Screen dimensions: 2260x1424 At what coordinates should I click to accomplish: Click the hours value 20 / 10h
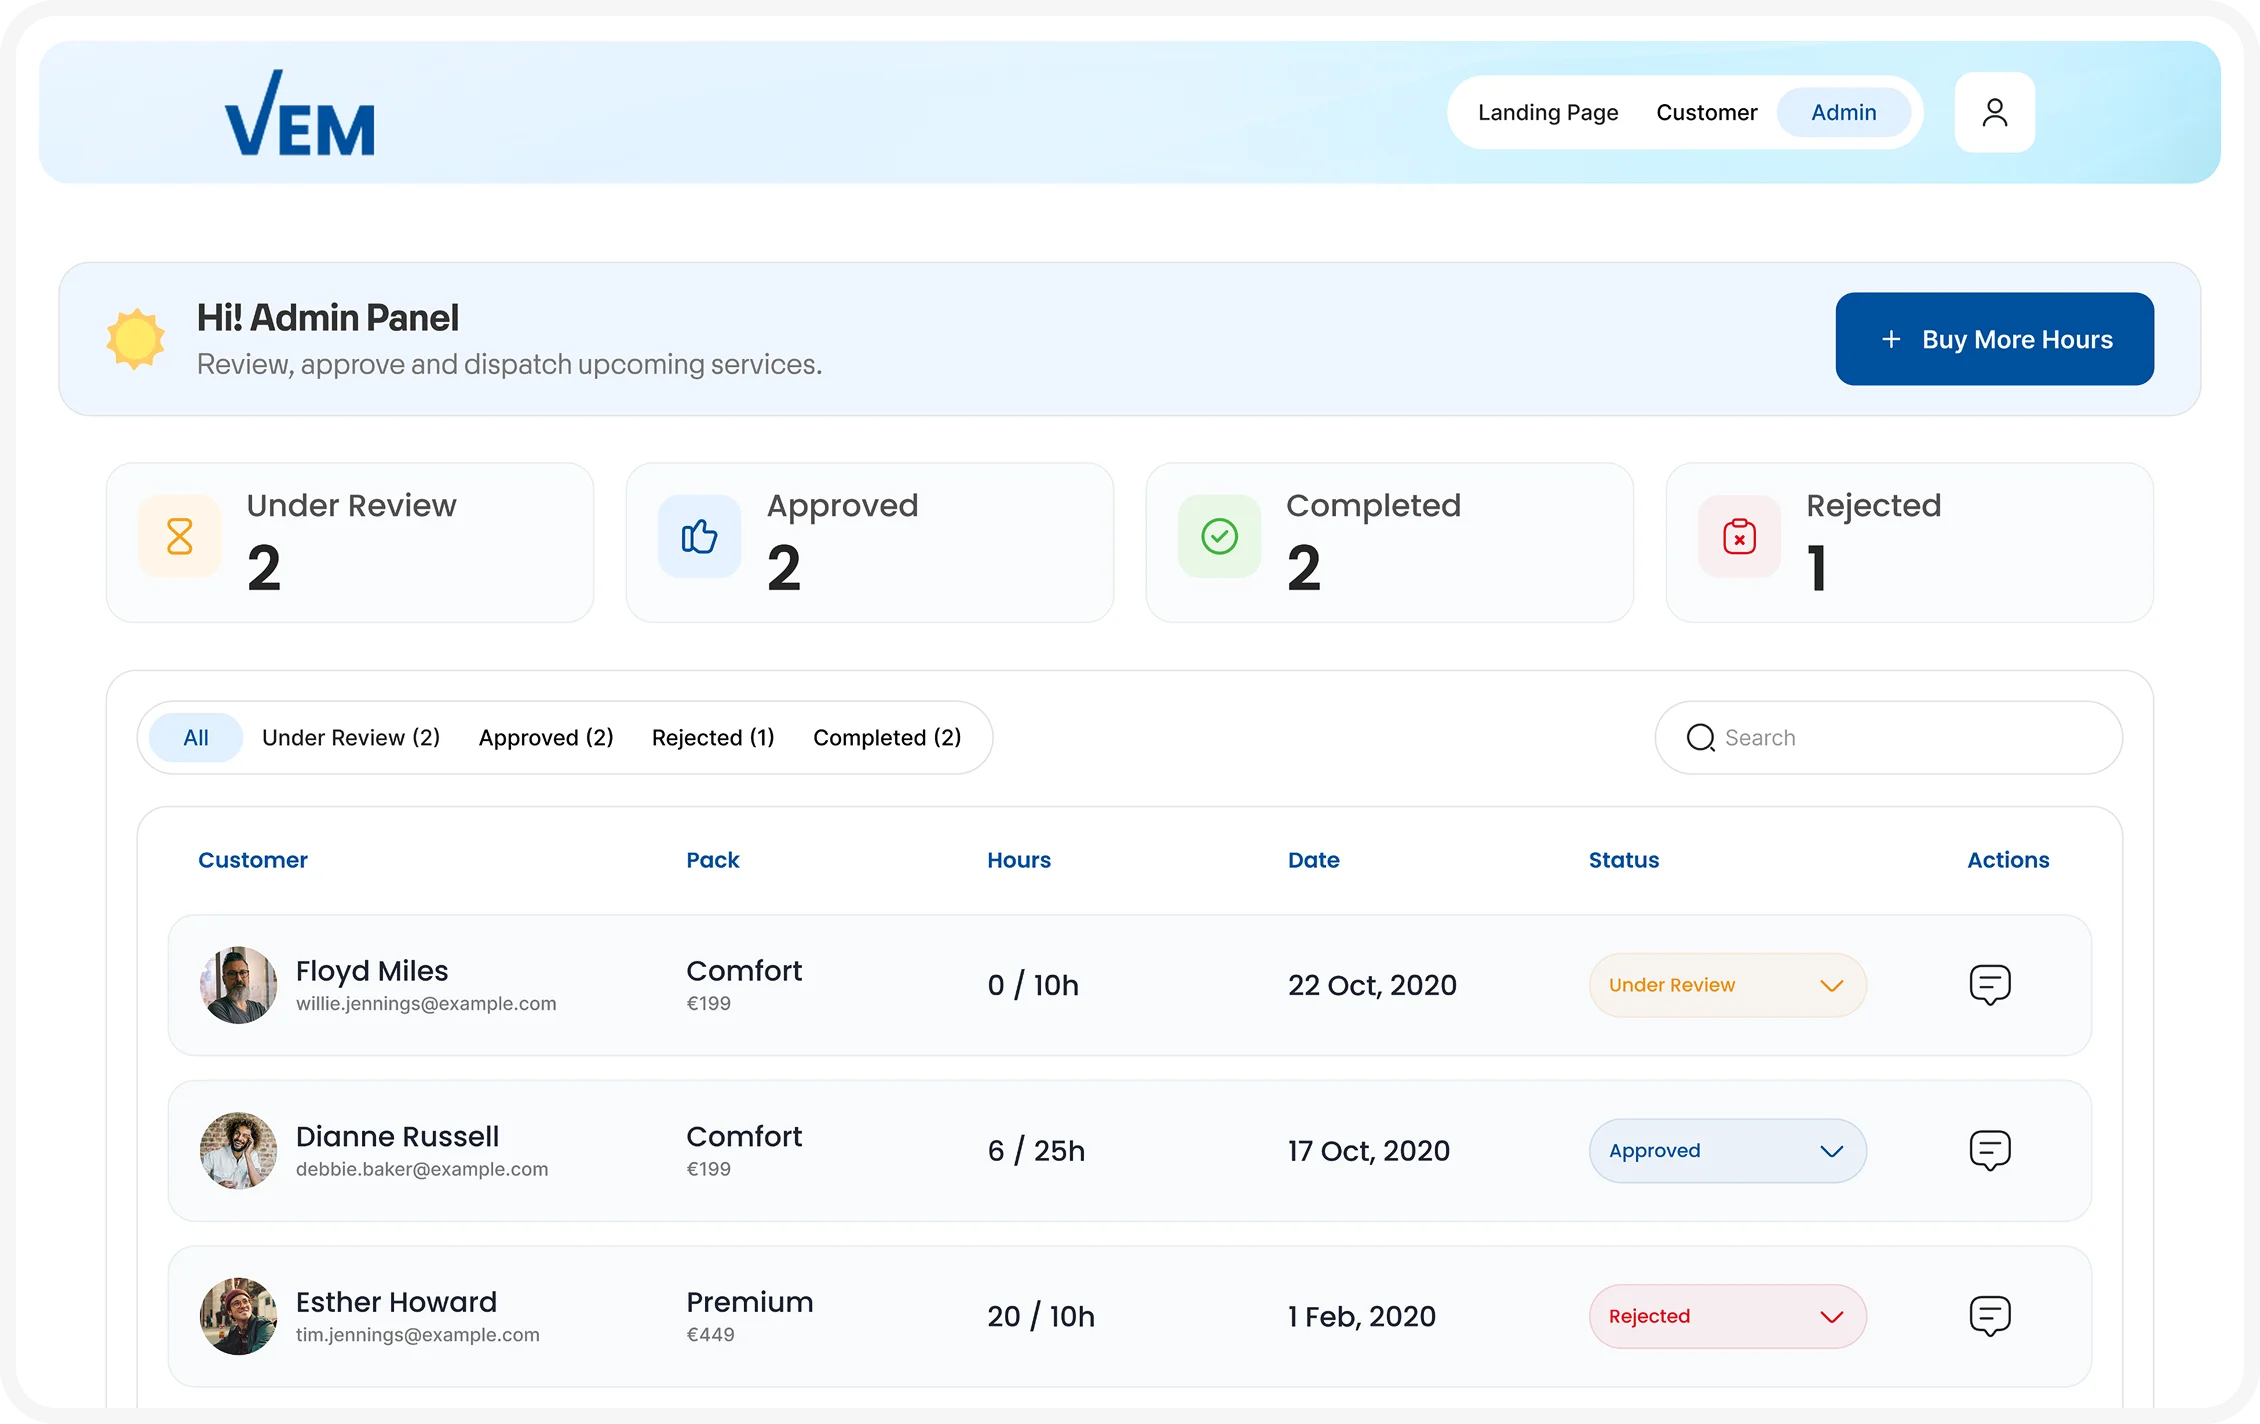click(1041, 1317)
